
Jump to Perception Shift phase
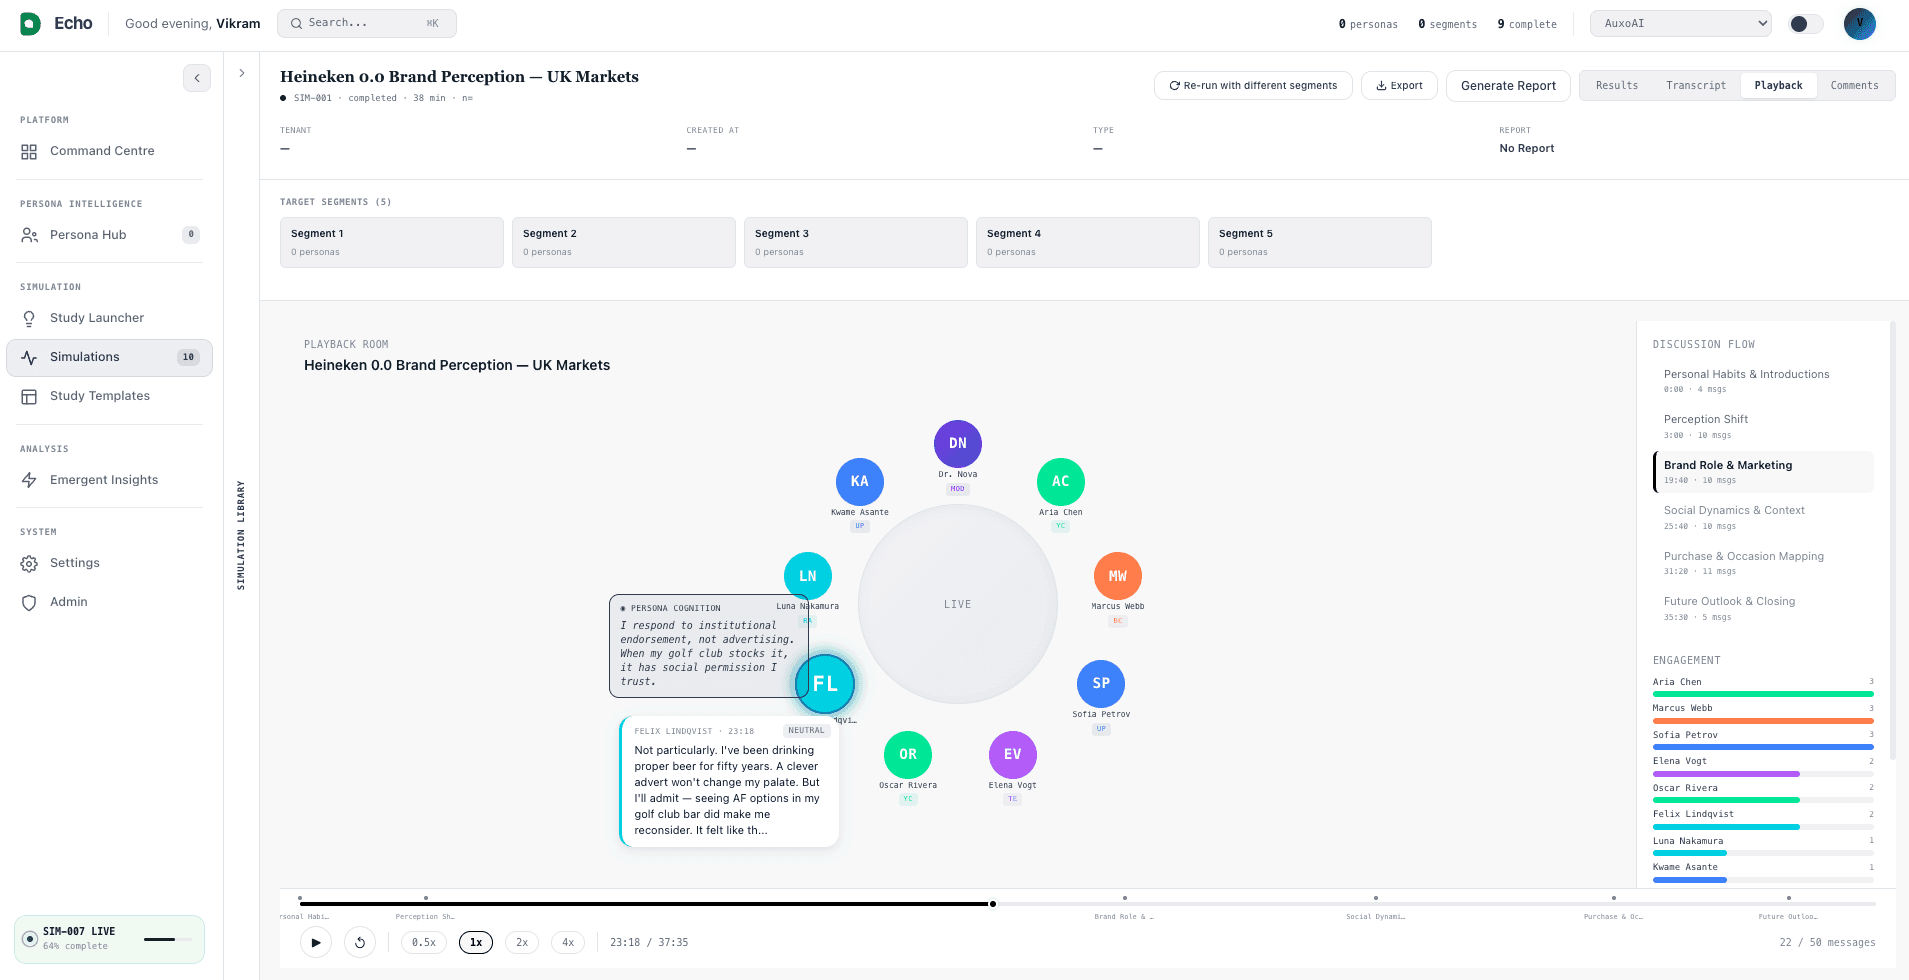click(x=1763, y=426)
